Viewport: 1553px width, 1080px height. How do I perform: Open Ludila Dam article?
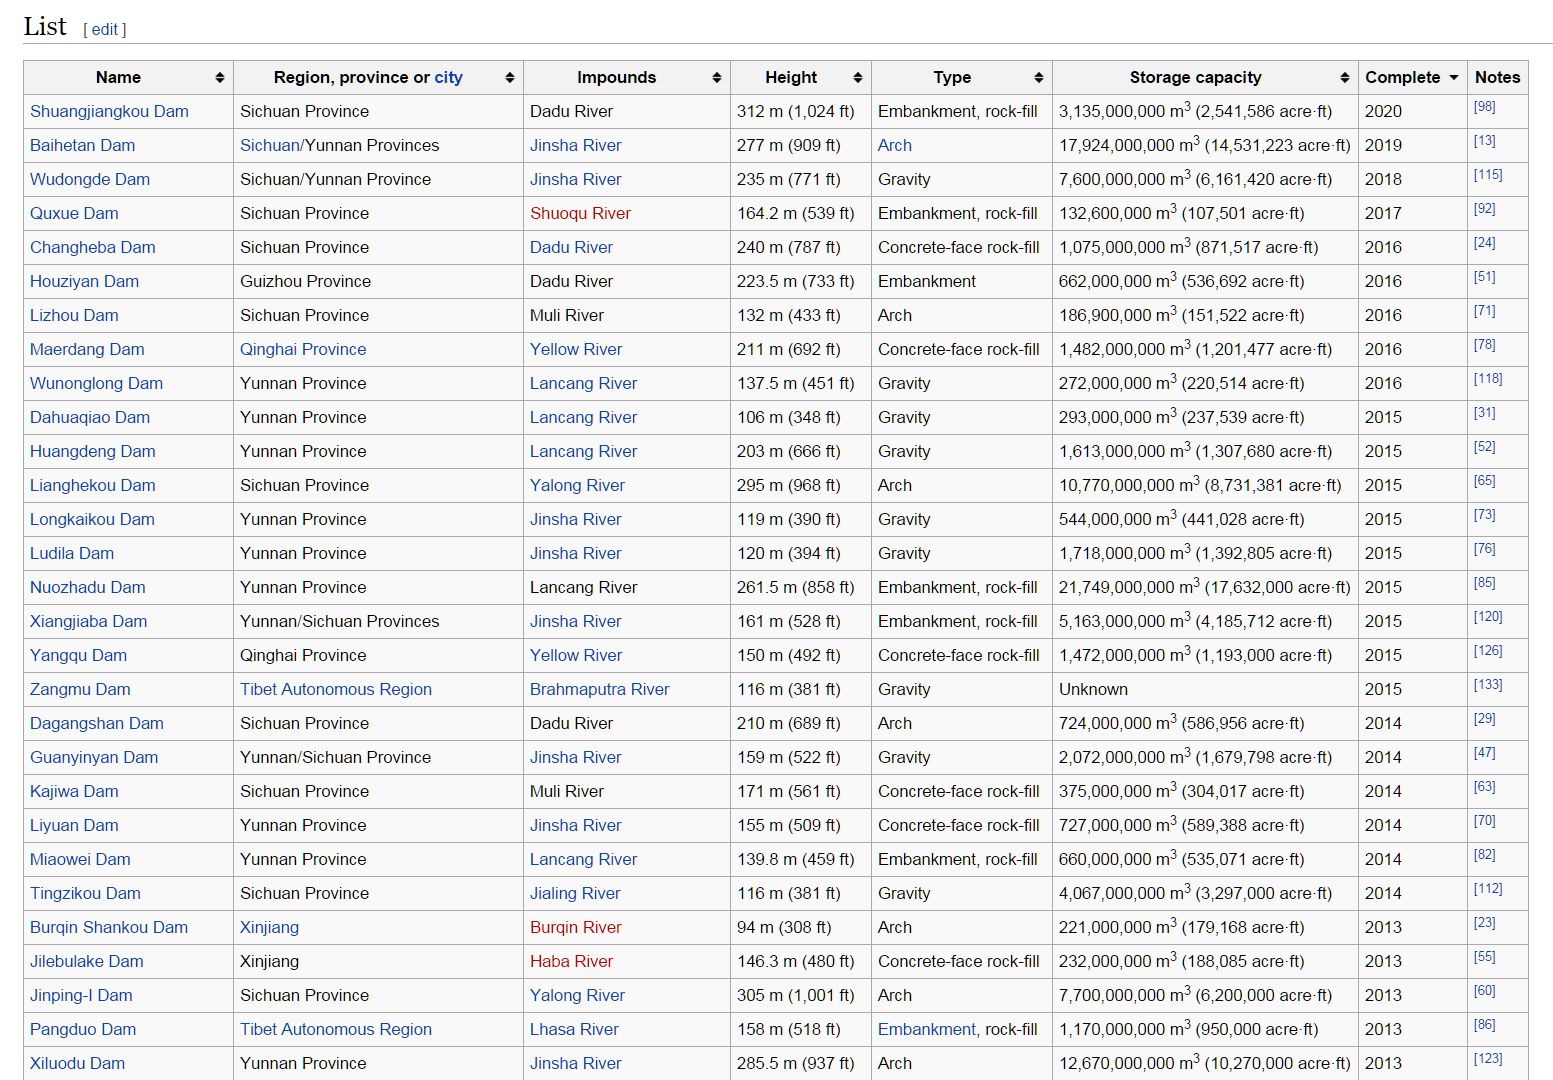click(72, 554)
